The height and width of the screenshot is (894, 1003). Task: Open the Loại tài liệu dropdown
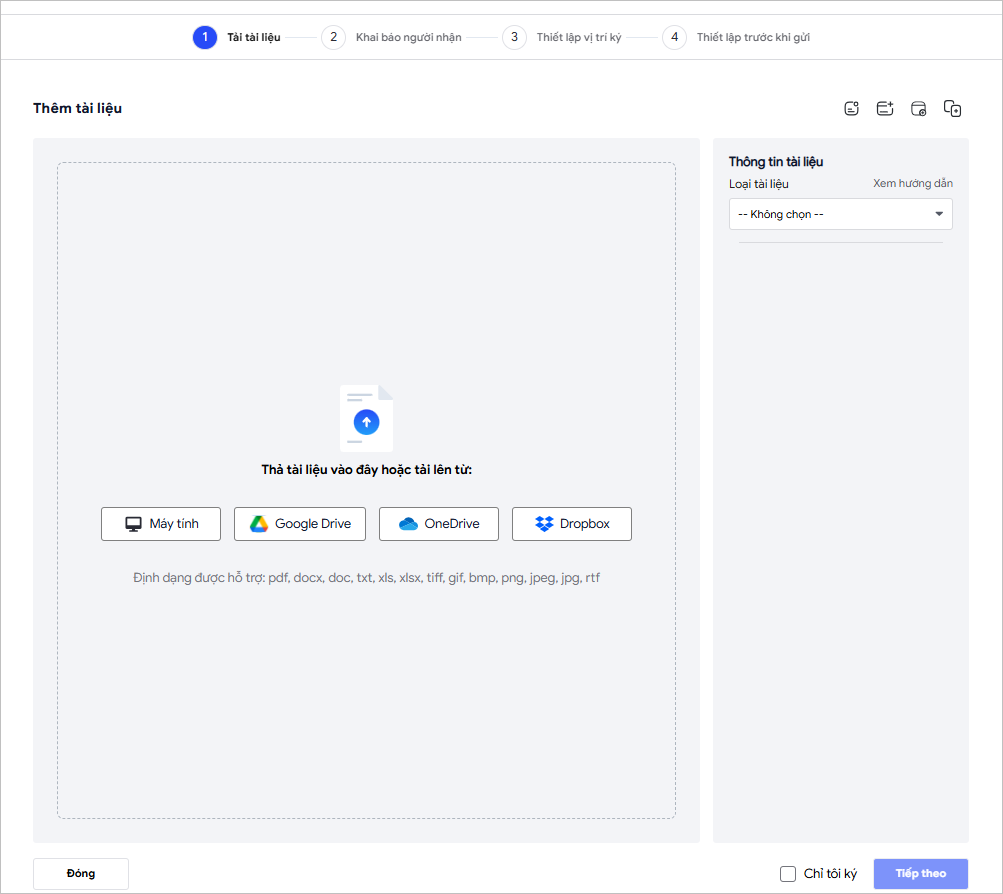click(840, 214)
